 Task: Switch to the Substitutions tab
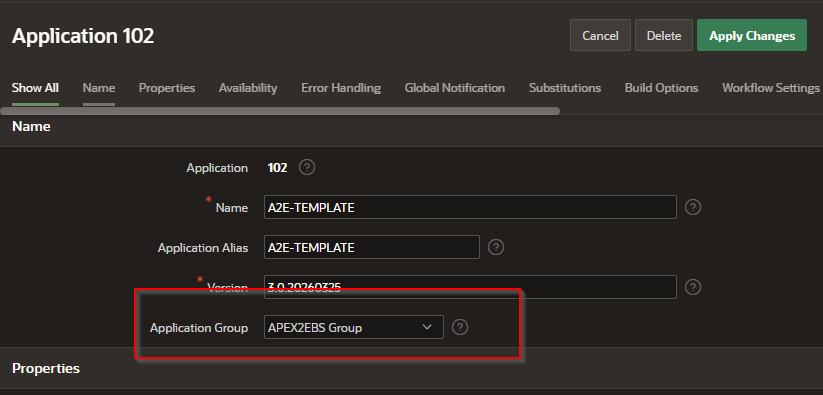click(x=565, y=88)
